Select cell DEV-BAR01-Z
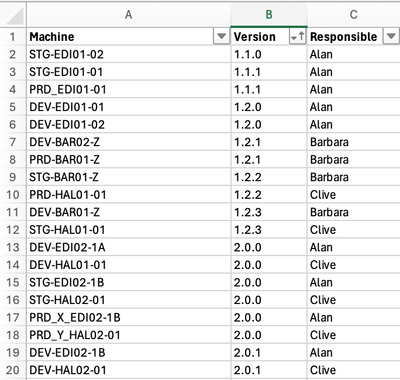Image resolution: width=400 pixels, height=380 pixels. (129, 212)
